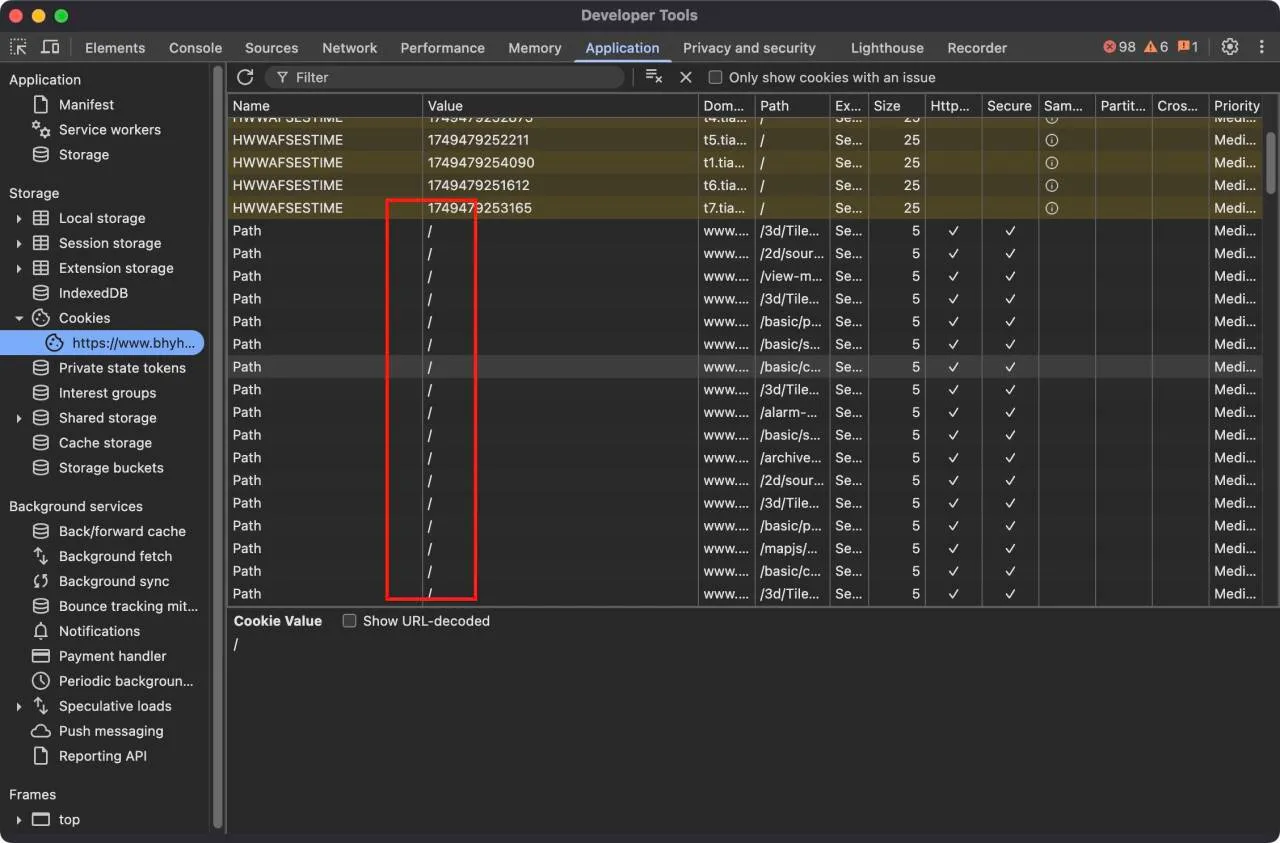Expand Extension storage tree
This screenshot has width=1280, height=843.
18,268
